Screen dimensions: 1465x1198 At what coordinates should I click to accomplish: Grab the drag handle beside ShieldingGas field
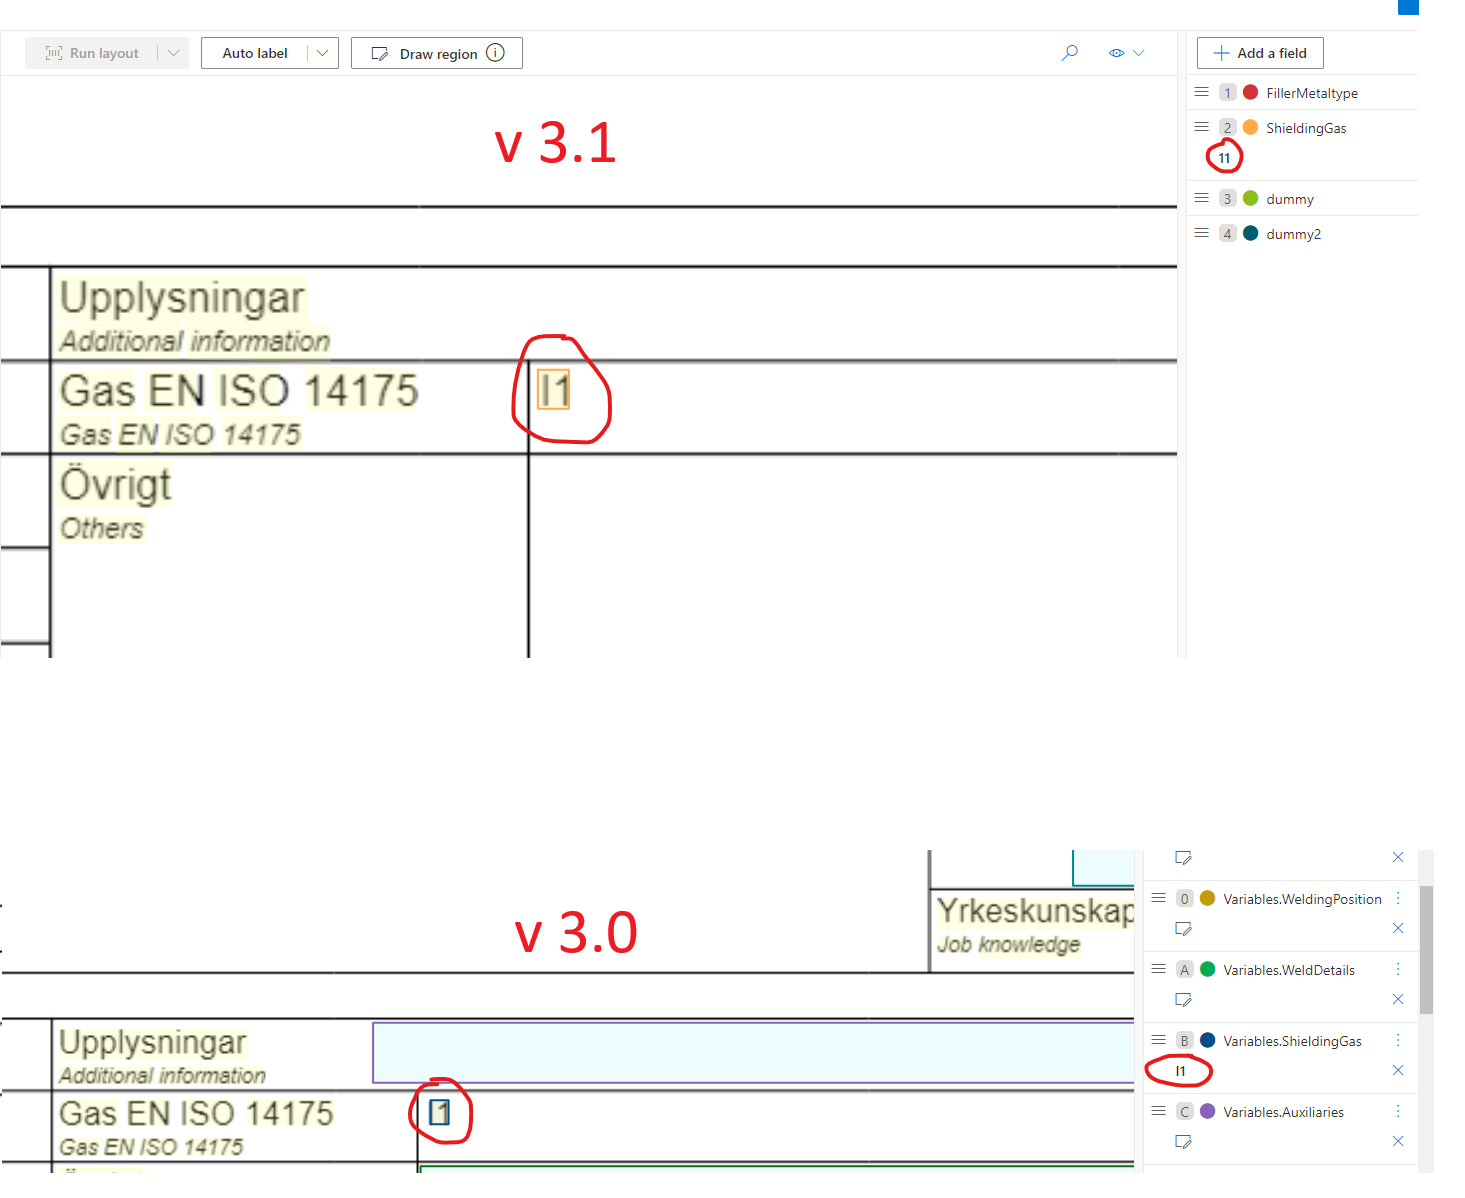tap(1201, 127)
